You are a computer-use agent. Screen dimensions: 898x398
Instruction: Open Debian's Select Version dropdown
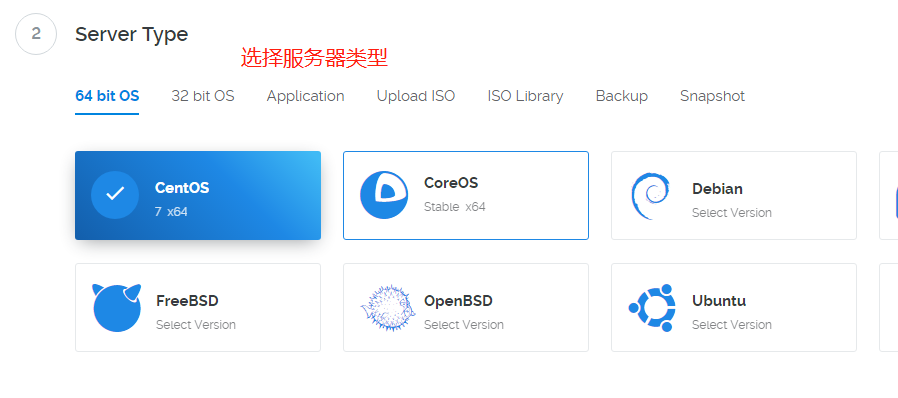point(731,212)
